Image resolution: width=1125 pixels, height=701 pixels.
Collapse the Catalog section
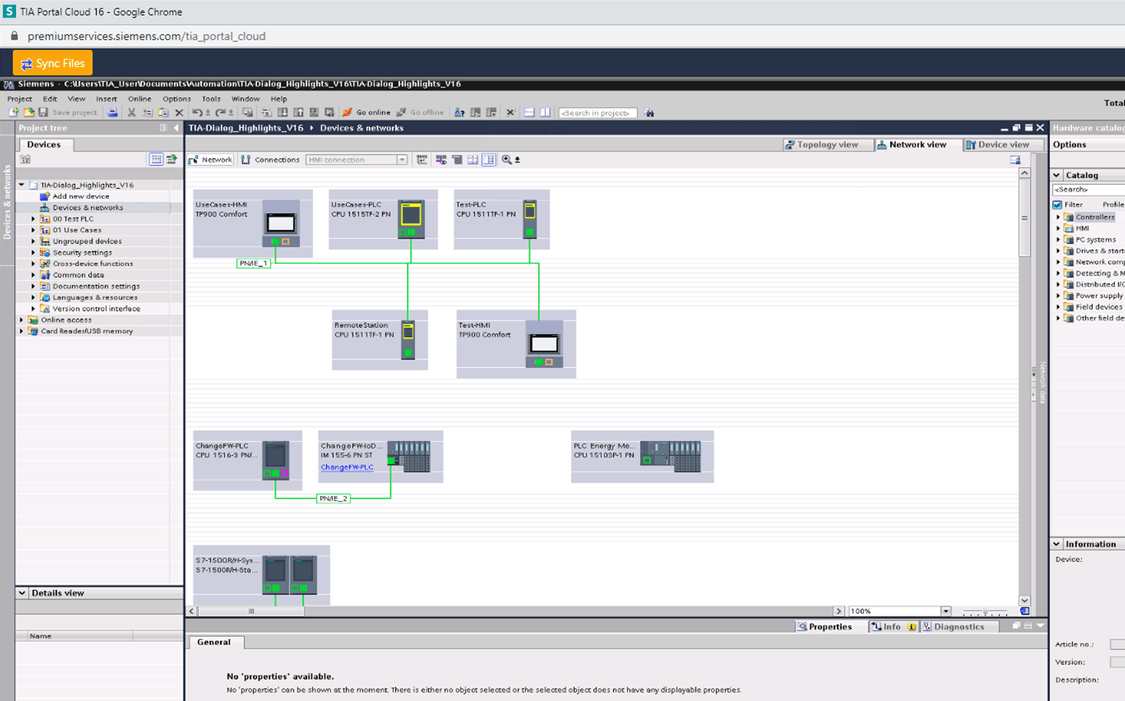click(1057, 175)
